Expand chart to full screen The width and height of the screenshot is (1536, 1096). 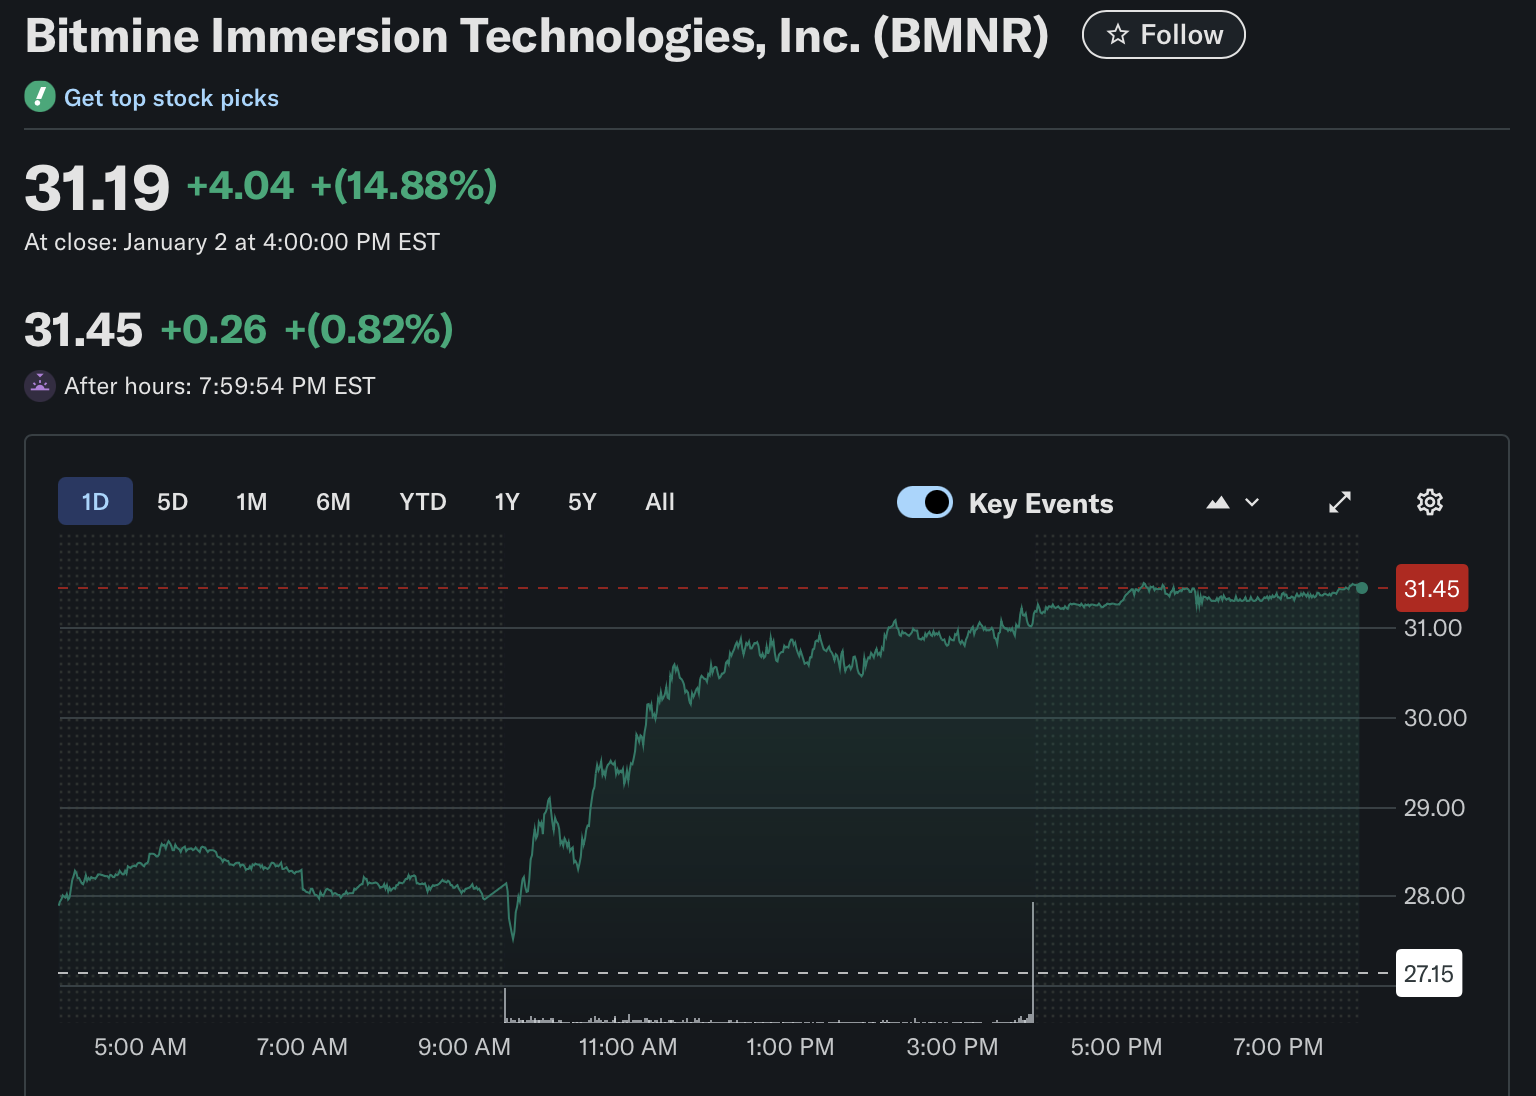[x=1340, y=502]
